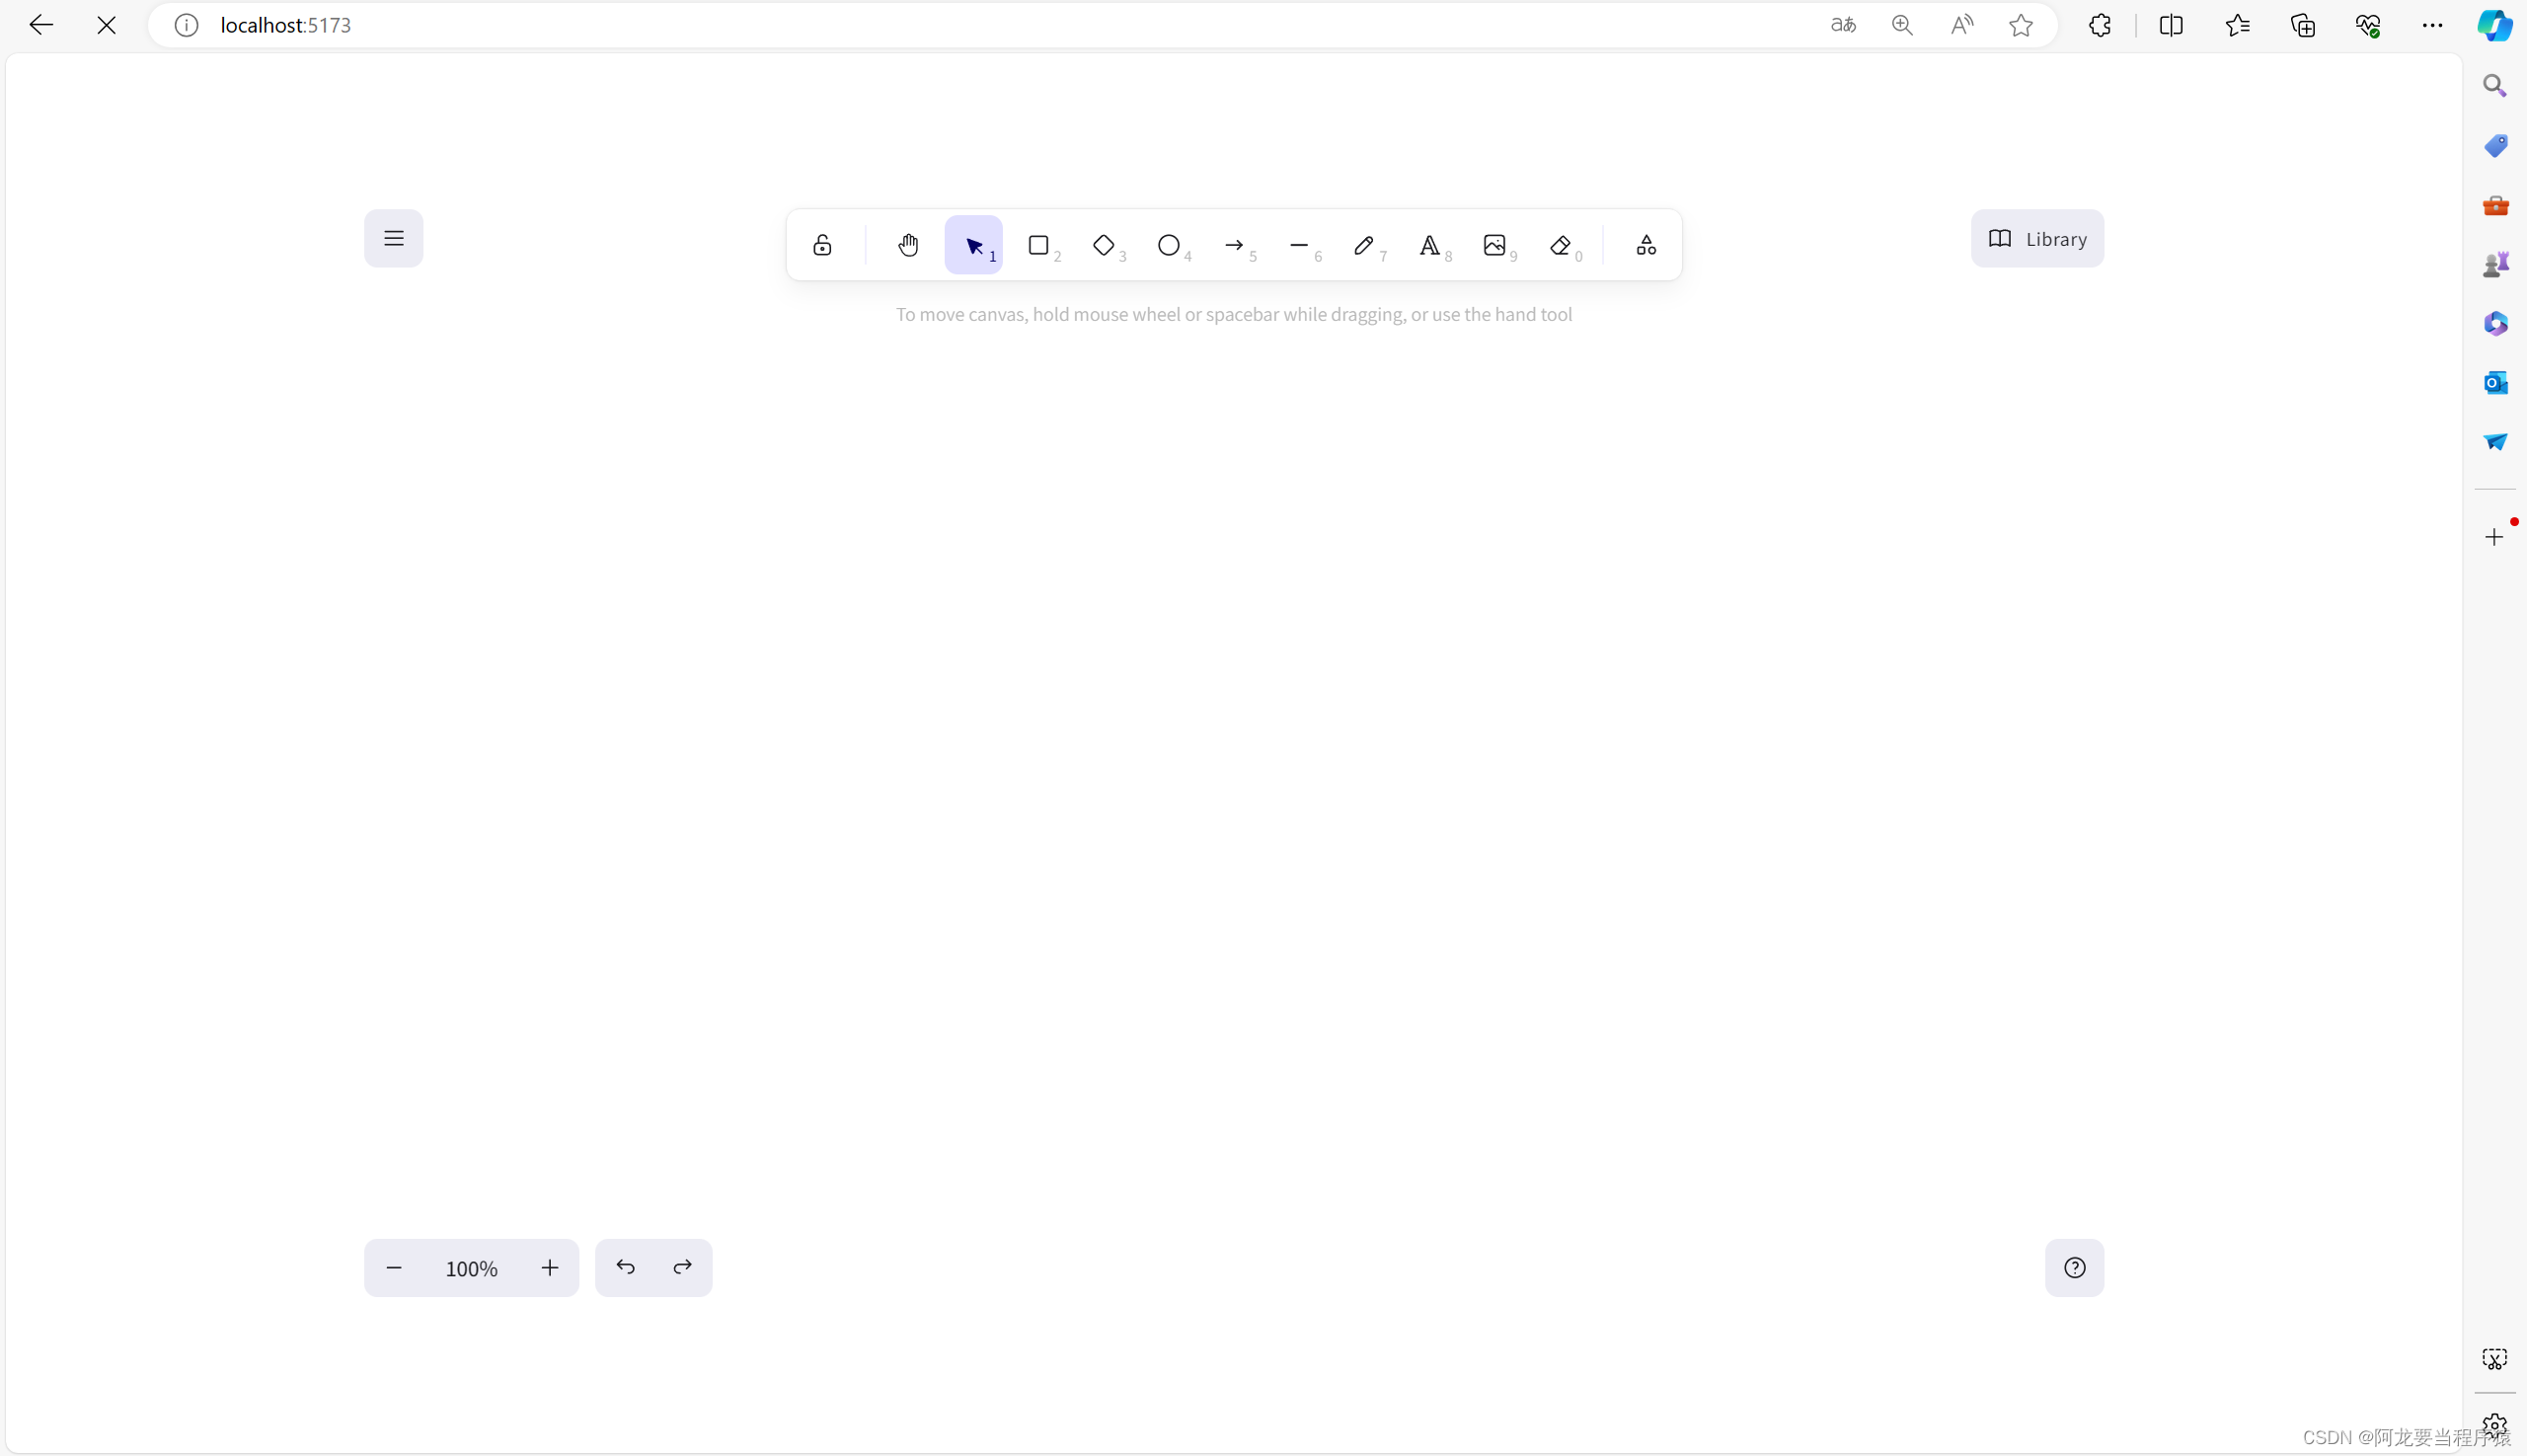Image resolution: width=2527 pixels, height=1456 pixels.
Task: Select the Ellipse tool
Action: pyautogui.click(x=1169, y=245)
